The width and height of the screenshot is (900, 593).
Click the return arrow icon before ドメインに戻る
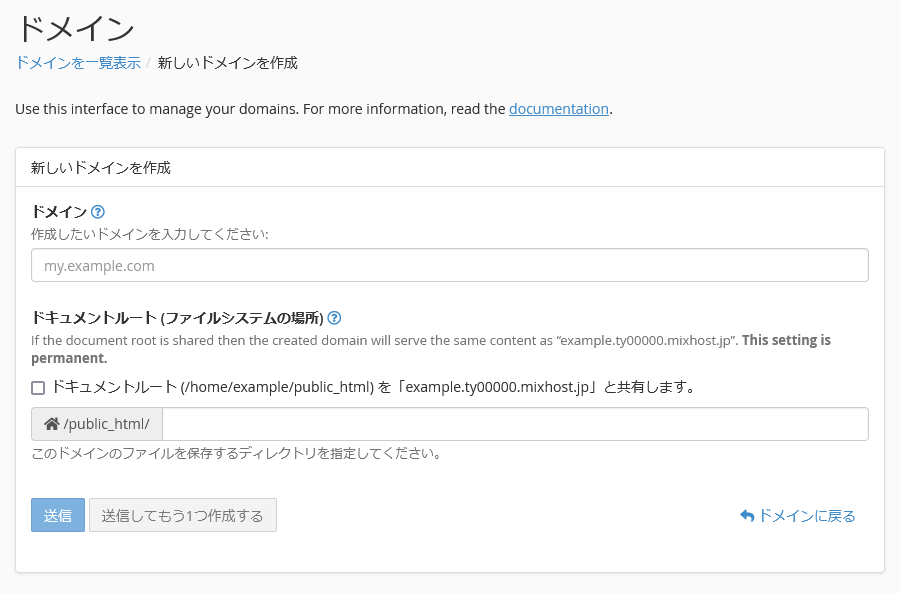[747, 516]
